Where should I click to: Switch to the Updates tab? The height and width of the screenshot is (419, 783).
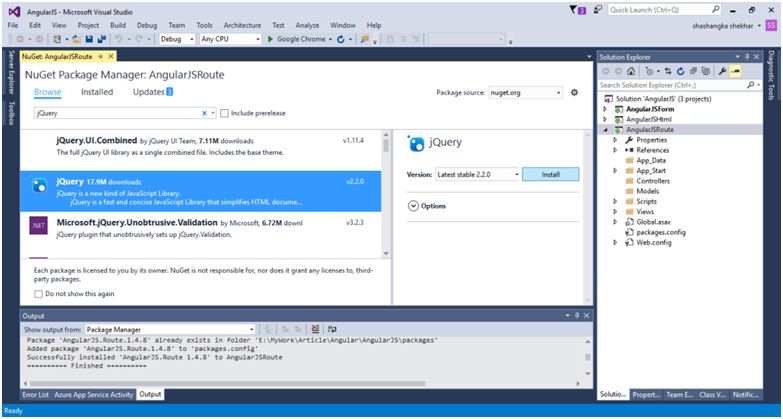(x=153, y=92)
